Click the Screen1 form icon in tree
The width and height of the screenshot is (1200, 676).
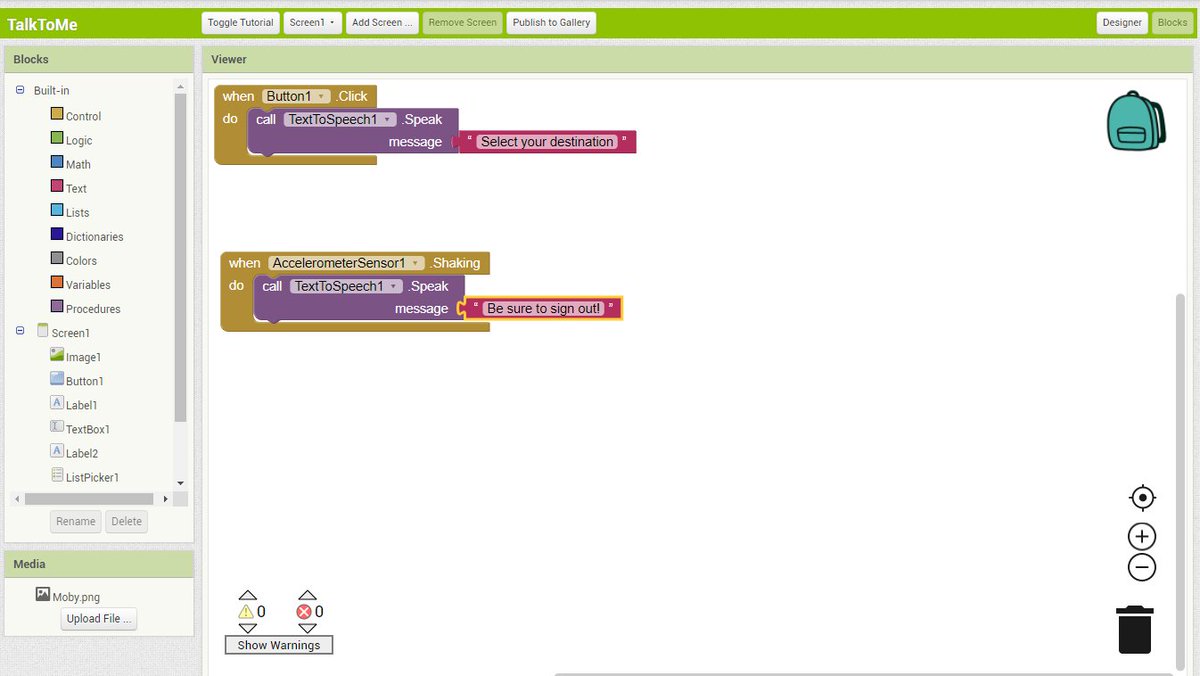(43, 331)
